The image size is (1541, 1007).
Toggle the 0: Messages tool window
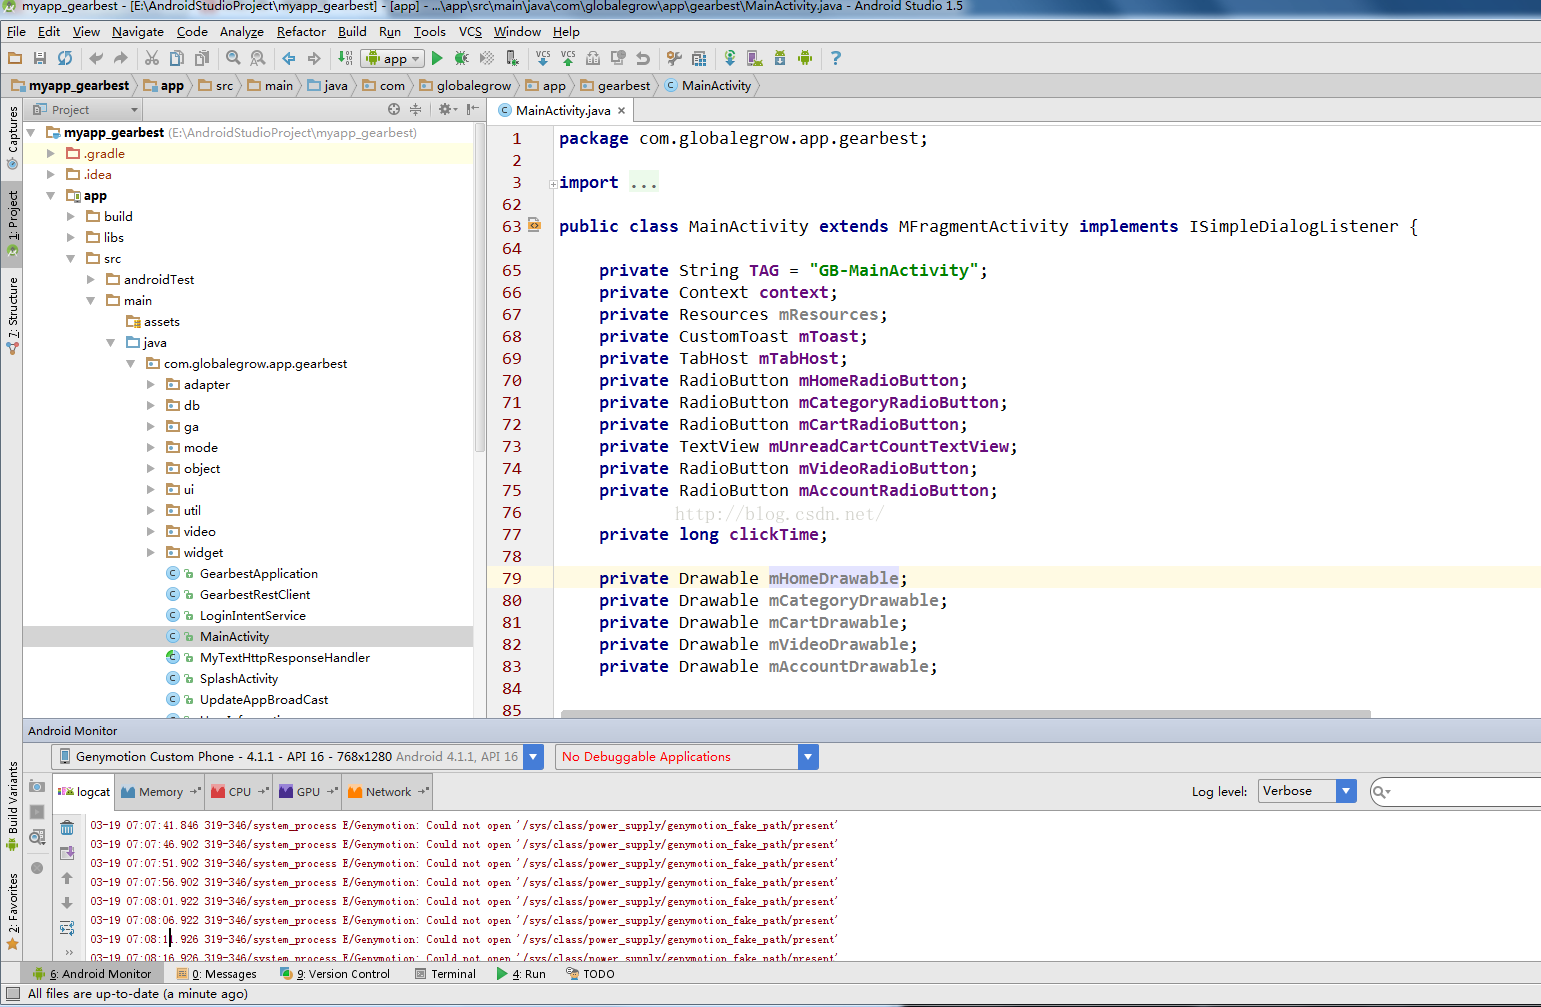pos(217,973)
